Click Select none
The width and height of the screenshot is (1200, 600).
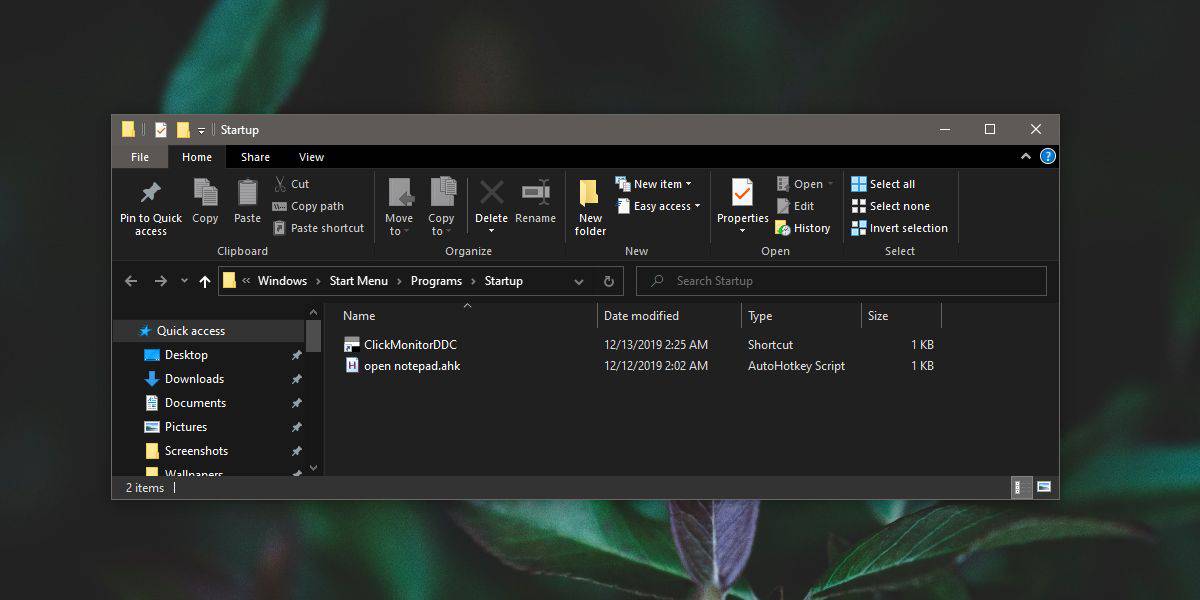point(890,206)
